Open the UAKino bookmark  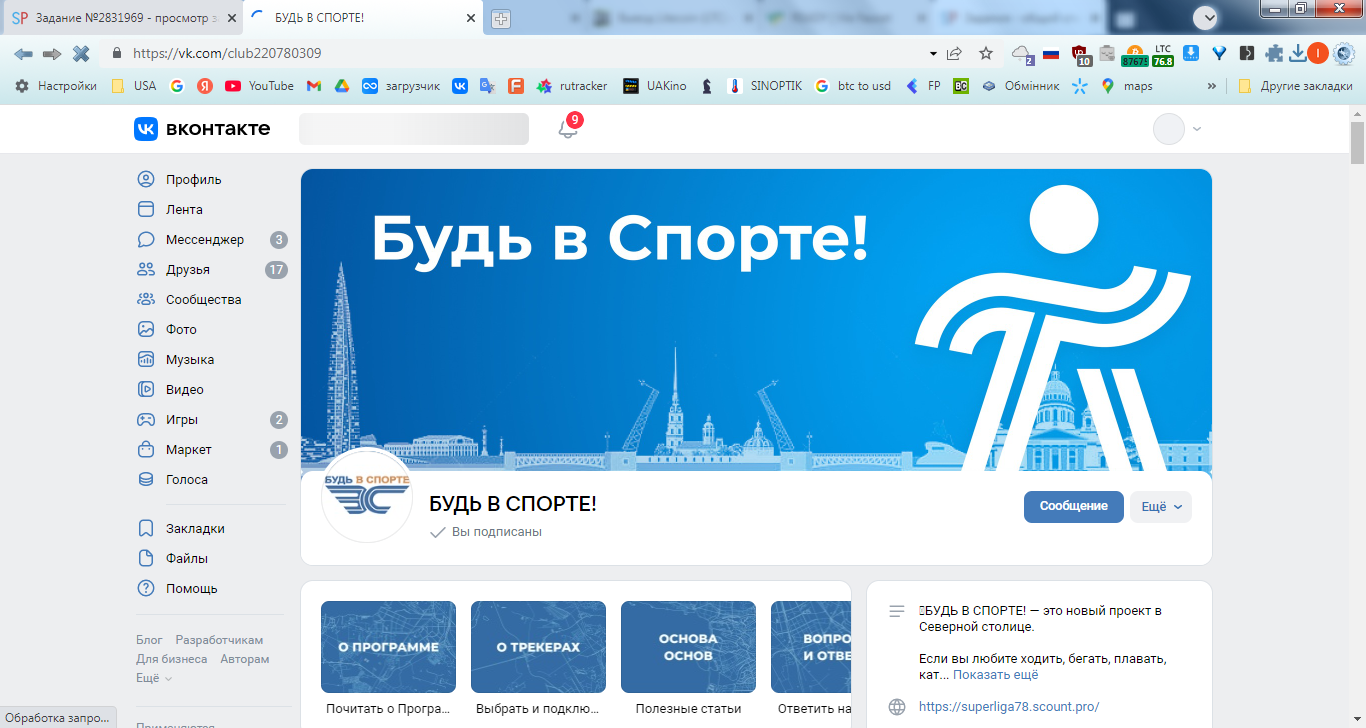[654, 86]
